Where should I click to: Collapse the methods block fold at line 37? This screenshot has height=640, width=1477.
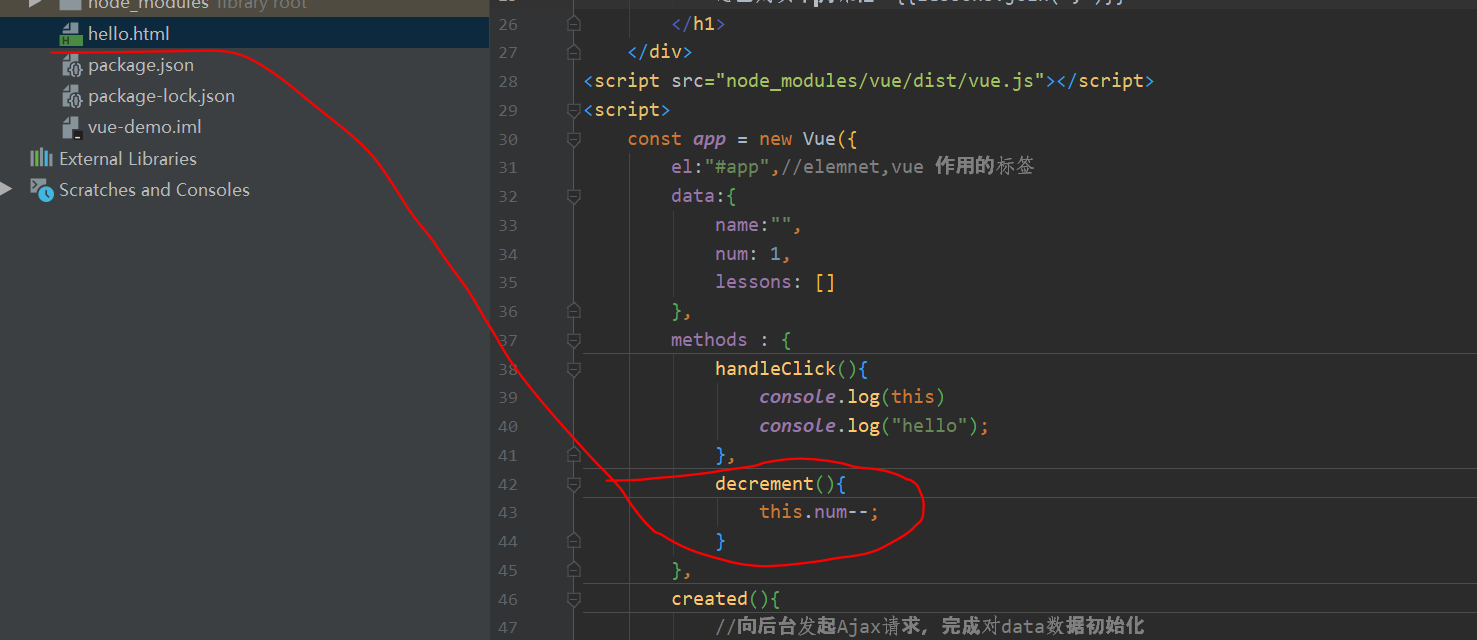pos(572,339)
